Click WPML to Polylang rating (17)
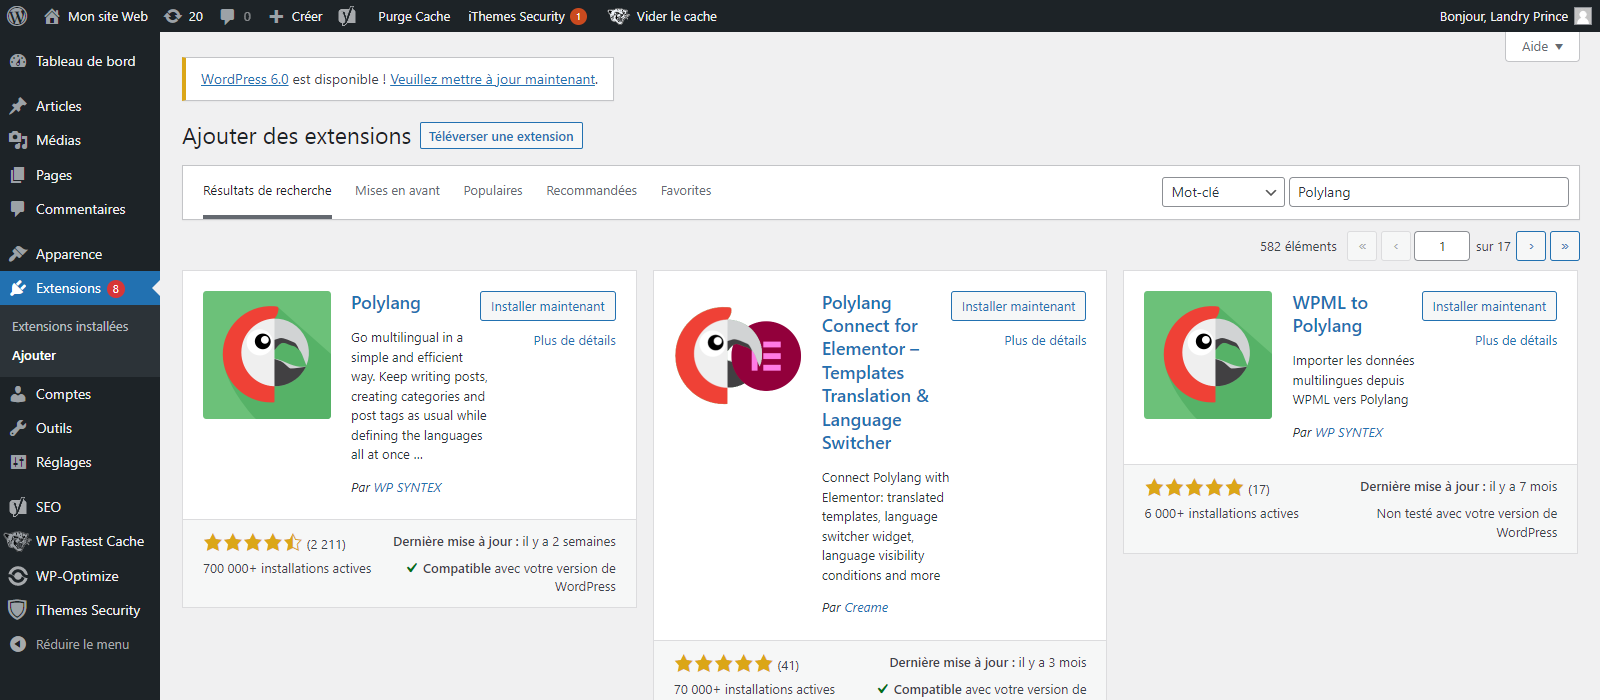Viewport: 1600px width, 700px height. [1207, 488]
